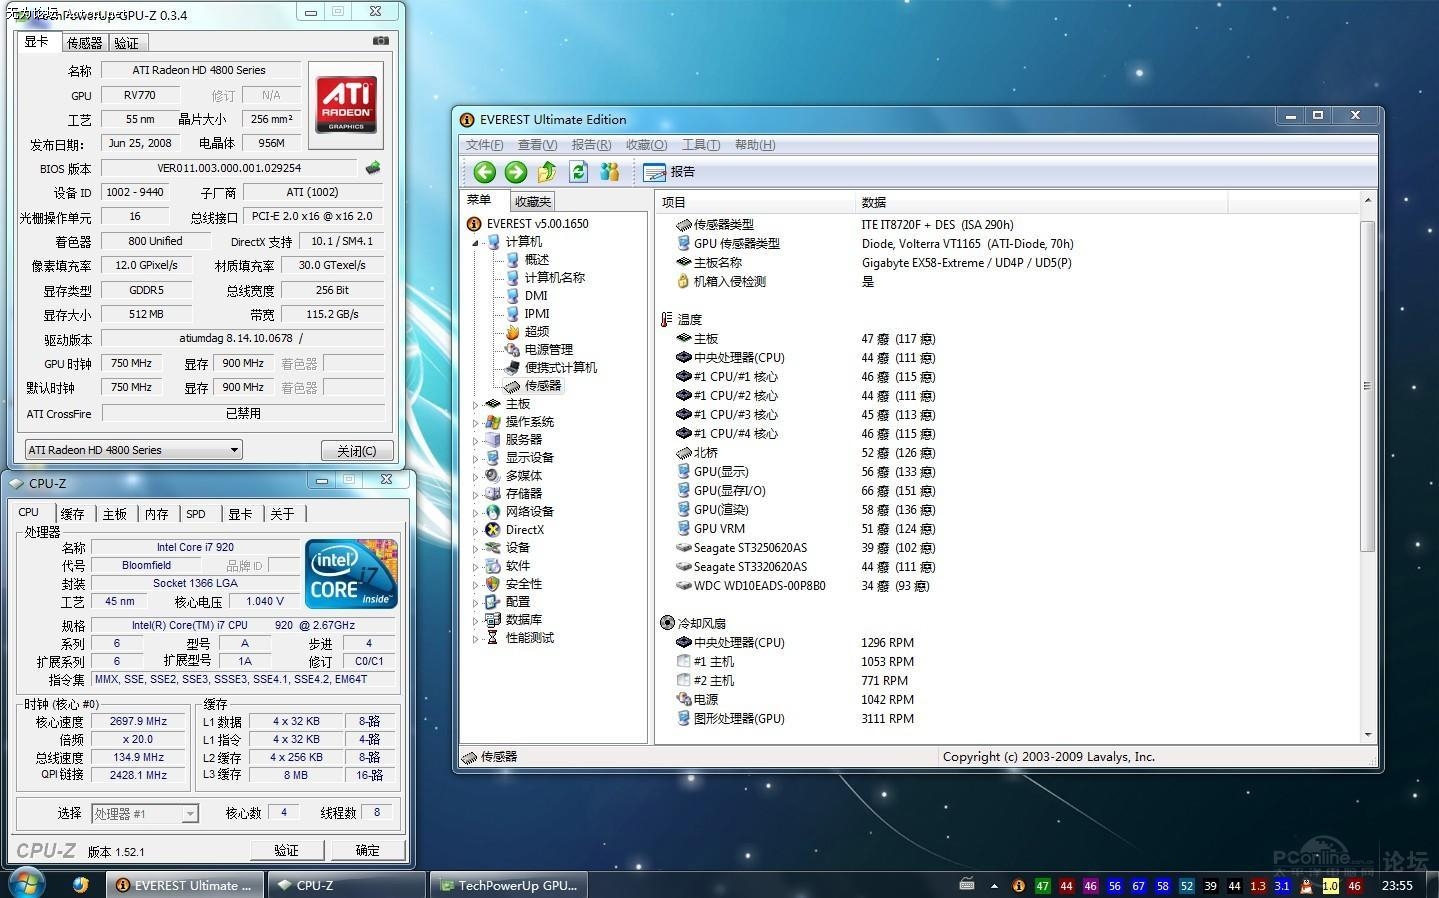The height and width of the screenshot is (898, 1439).
Task: Open the 收藏(O) menu in EVEREST
Action: pos(646,145)
